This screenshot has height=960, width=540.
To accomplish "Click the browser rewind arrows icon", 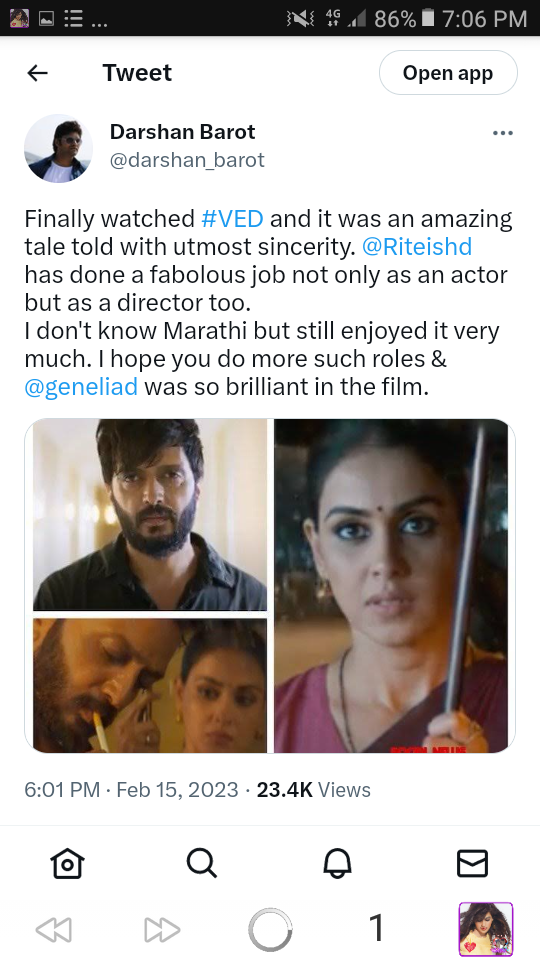I will [x=54, y=930].
